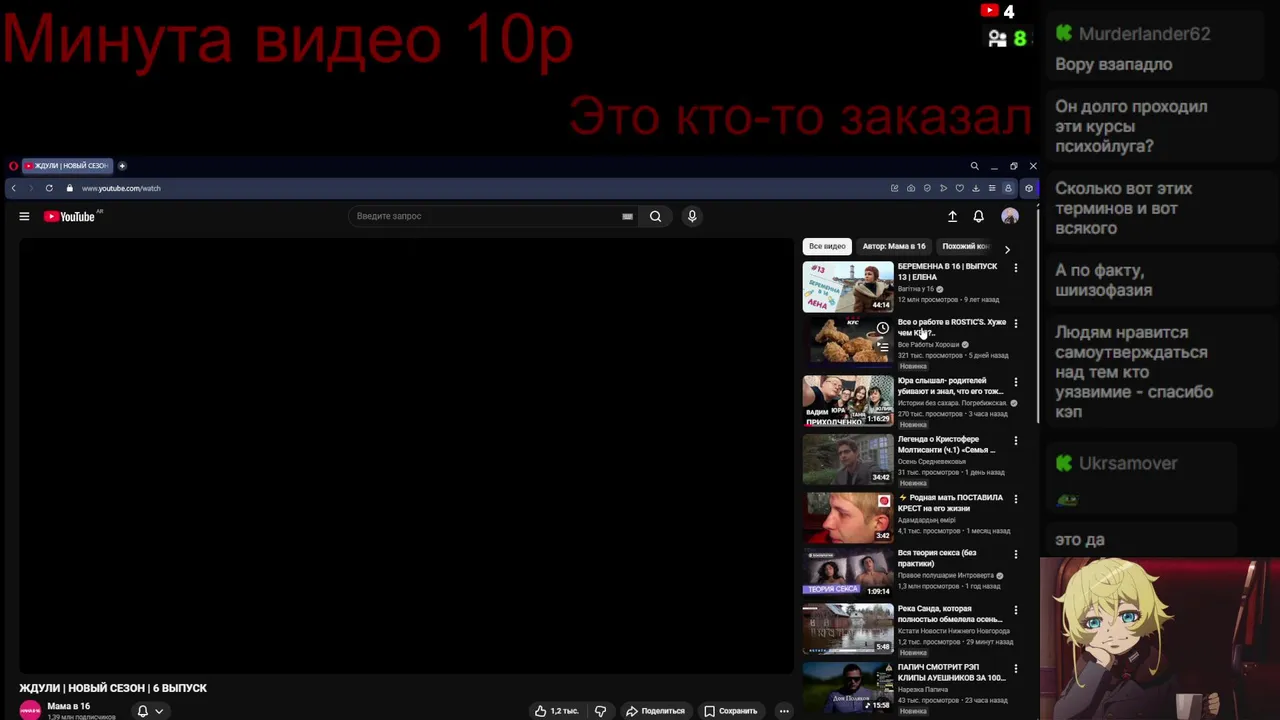The image size is (1280, 720).
Task: Click the Ukrsamover chat username
Action: 1128,464
